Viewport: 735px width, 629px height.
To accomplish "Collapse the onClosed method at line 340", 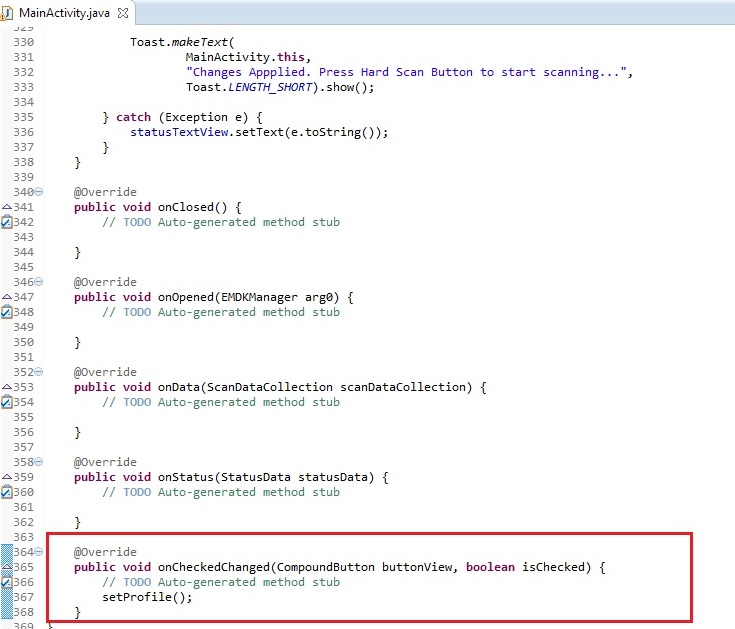I will coord(40,192).
